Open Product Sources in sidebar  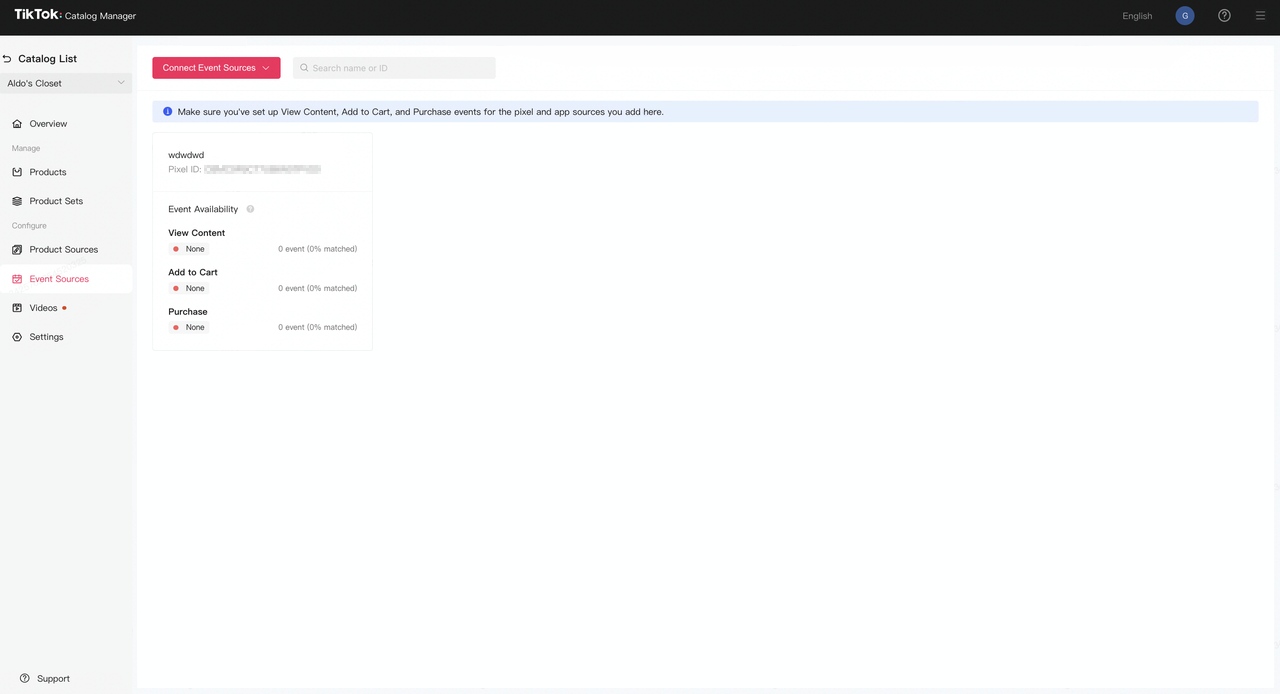tap(66, 250)
